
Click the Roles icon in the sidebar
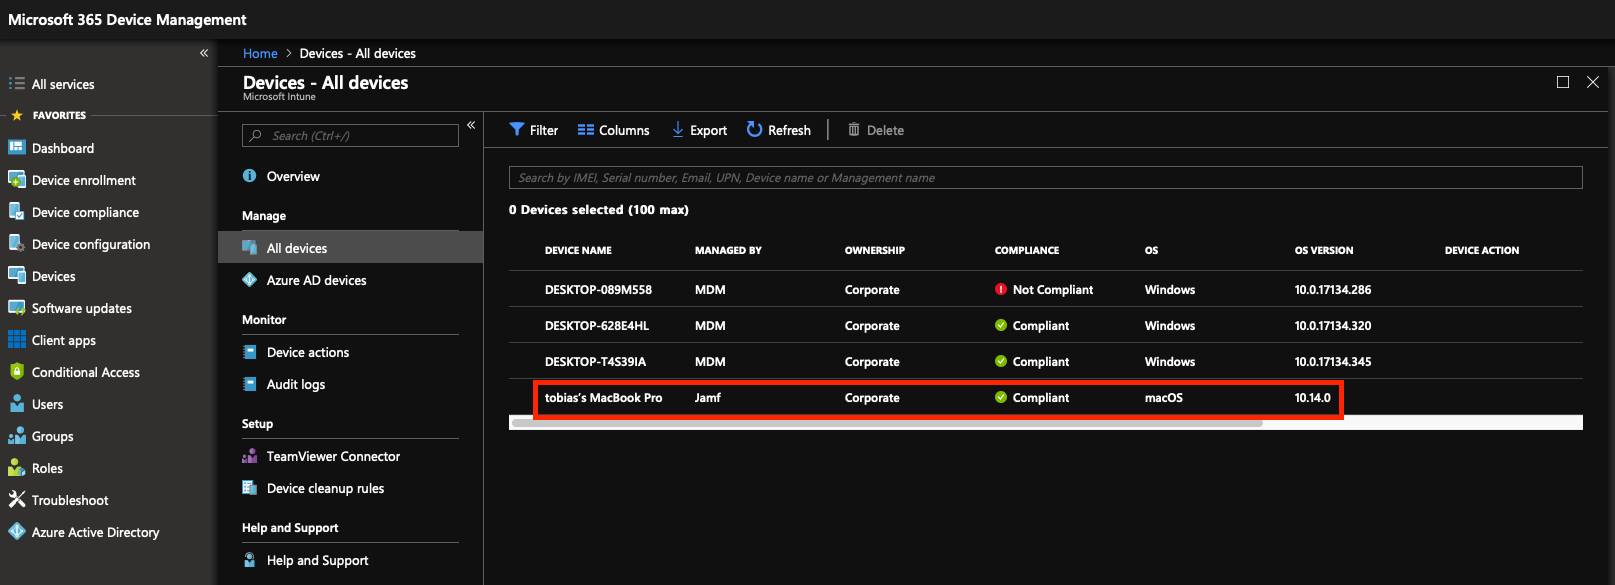(16, 468)
